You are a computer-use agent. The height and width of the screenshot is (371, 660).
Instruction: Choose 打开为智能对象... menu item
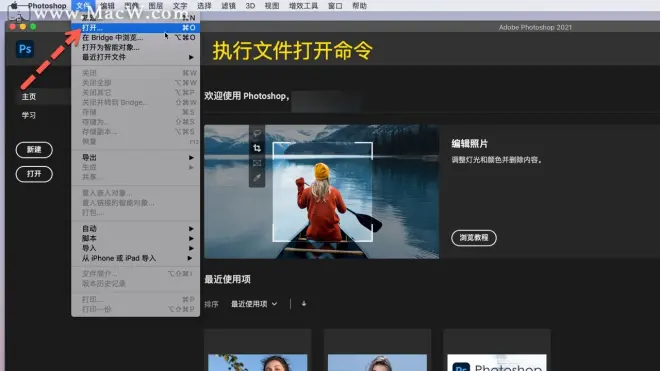[136, 47]
